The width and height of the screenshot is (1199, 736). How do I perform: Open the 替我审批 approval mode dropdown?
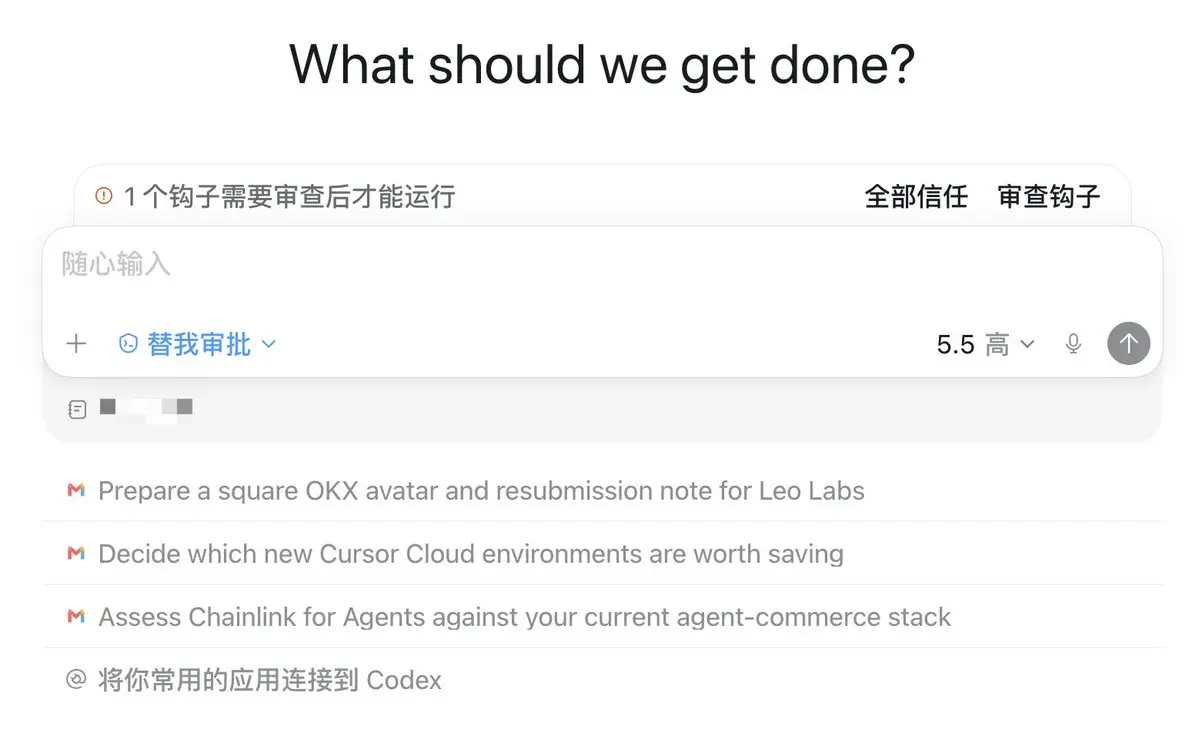pos(197,344)
